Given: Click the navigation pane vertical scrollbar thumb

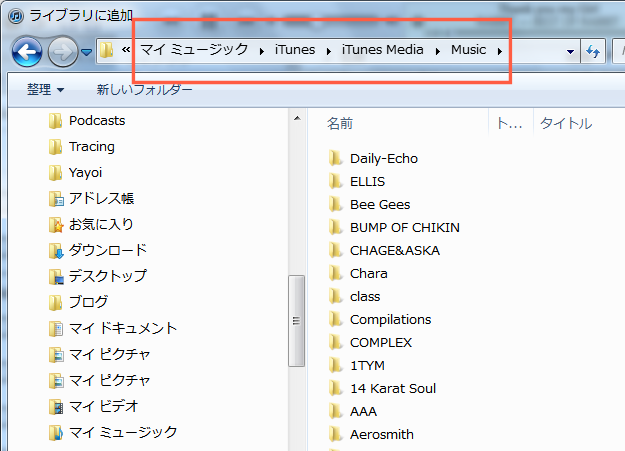Looking at the screenshot, I should [296, 321].
